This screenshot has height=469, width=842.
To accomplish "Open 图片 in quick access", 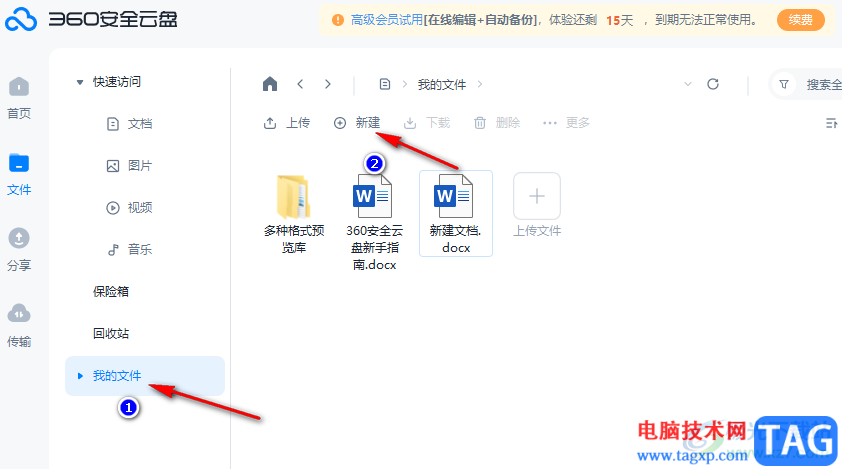I will [129, 166].
